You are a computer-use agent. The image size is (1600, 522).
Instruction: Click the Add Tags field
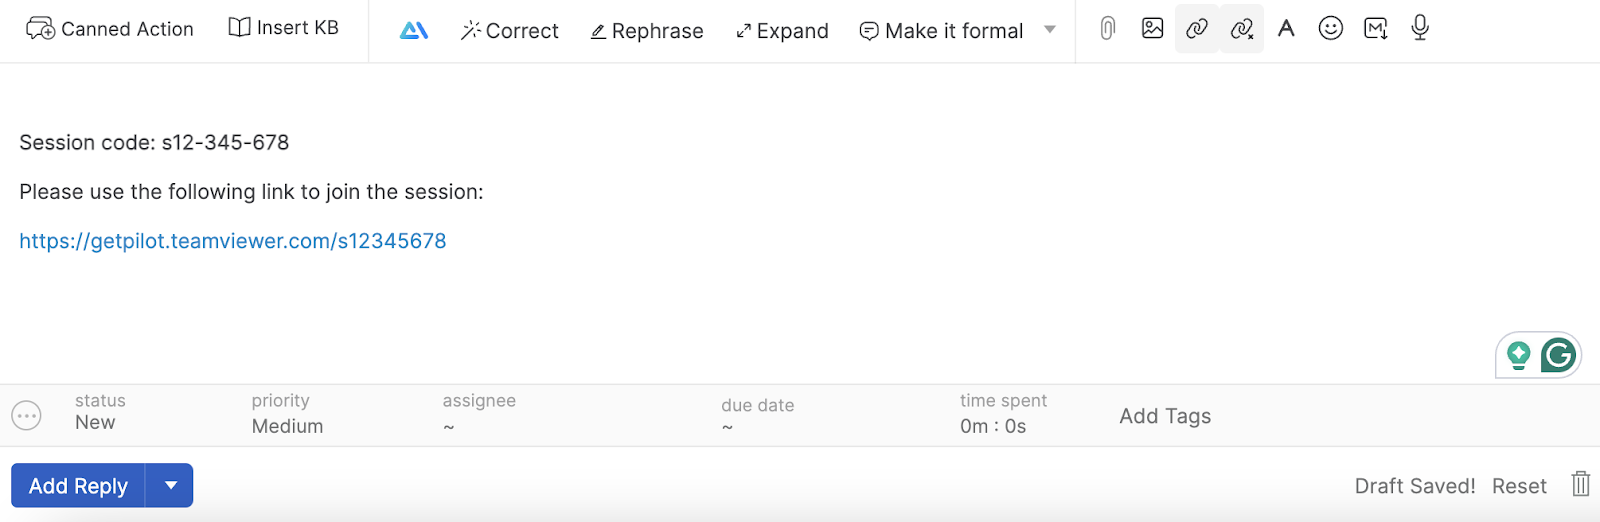pyautogui.click(x=1165, y=416)
